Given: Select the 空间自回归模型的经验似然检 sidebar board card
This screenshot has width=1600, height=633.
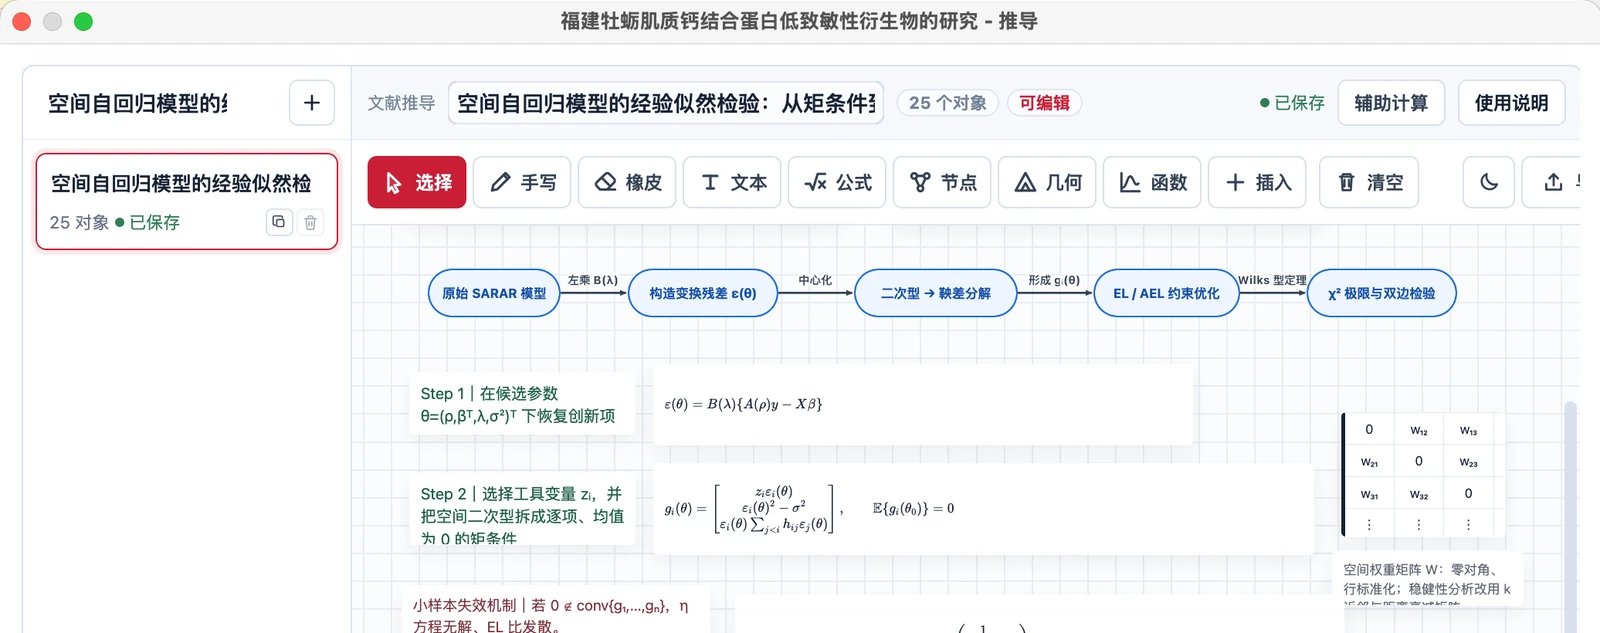Looking at the screenshot, I should coord(187,201).
